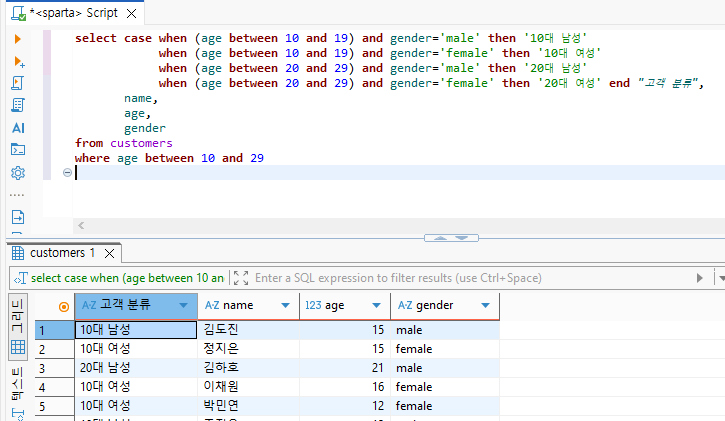Viewport: 725px width, 421px height.
Task: Select row number 1 header
Action: coord(55,330)
